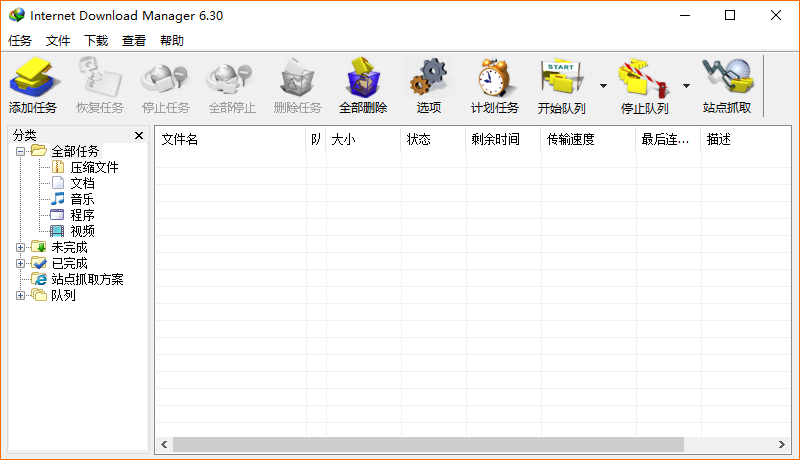Click the horizontal scrollbar thumb
The height and width of the screenshot is (460, 800).
tap(428, 445)
